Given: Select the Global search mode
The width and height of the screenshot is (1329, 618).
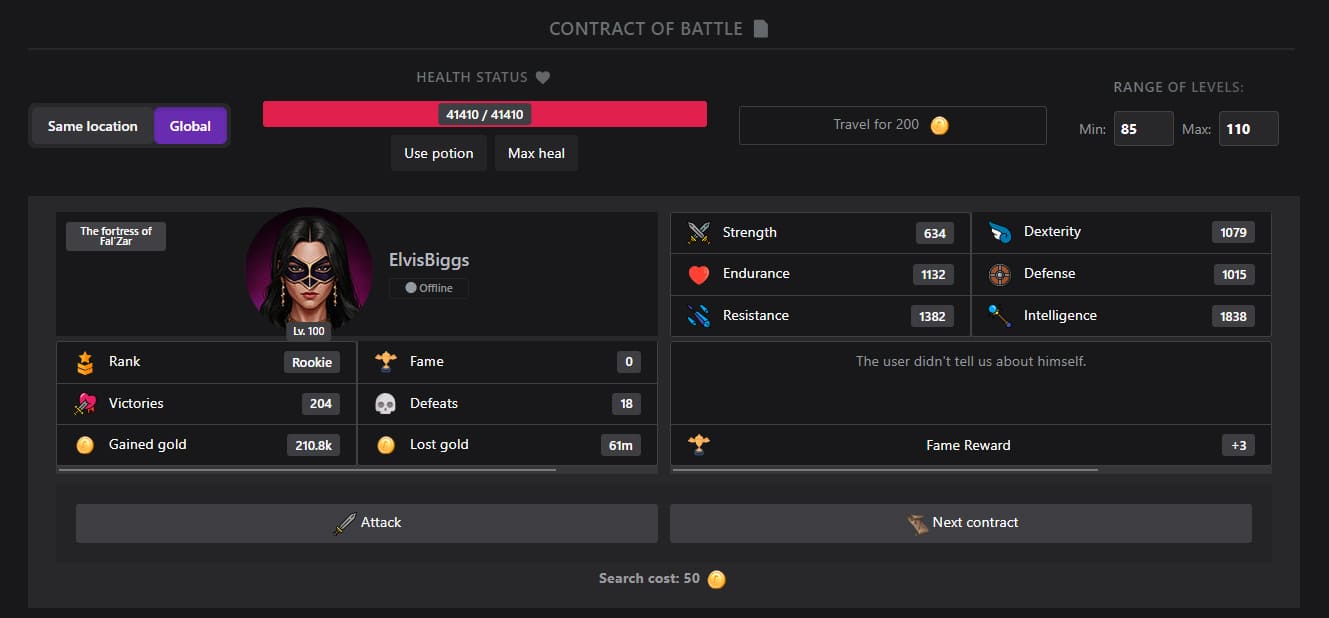Looking at the screenshot, I should click(x=190, y=126).
